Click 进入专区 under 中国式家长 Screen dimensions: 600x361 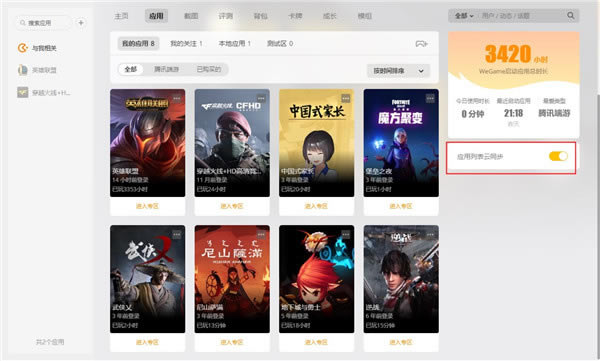[316, 206]
